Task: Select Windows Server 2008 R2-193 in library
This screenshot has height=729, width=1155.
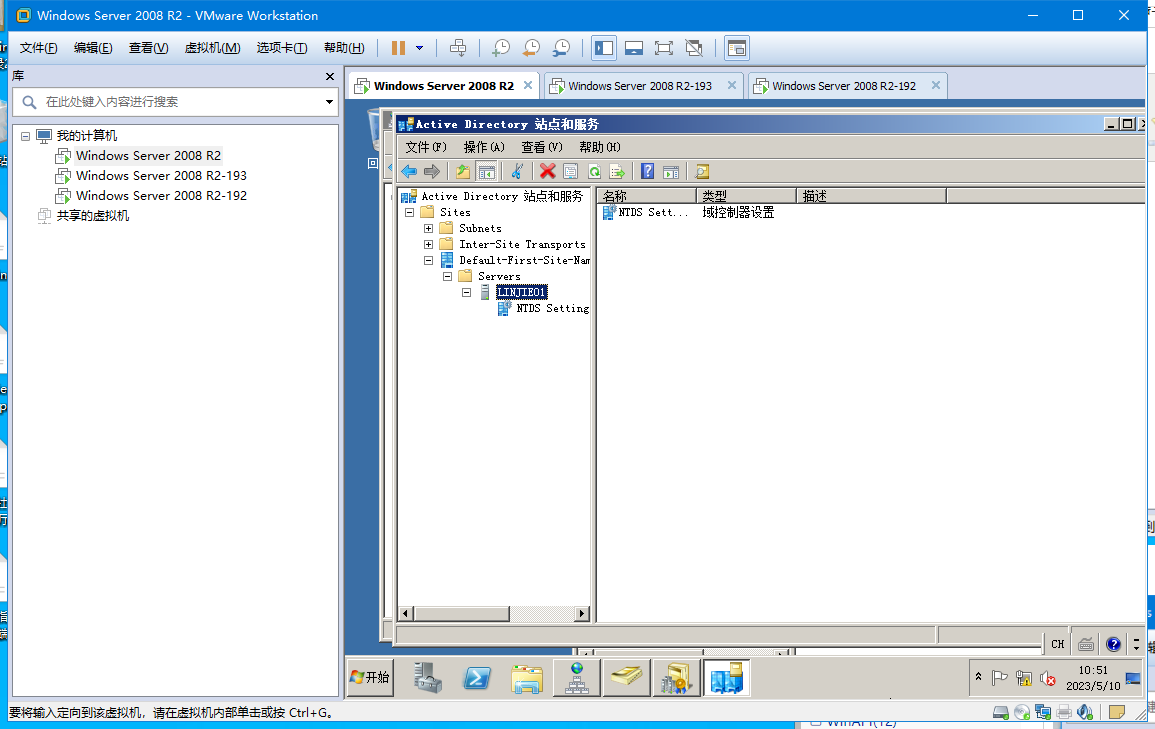Action: click(161, 176)
